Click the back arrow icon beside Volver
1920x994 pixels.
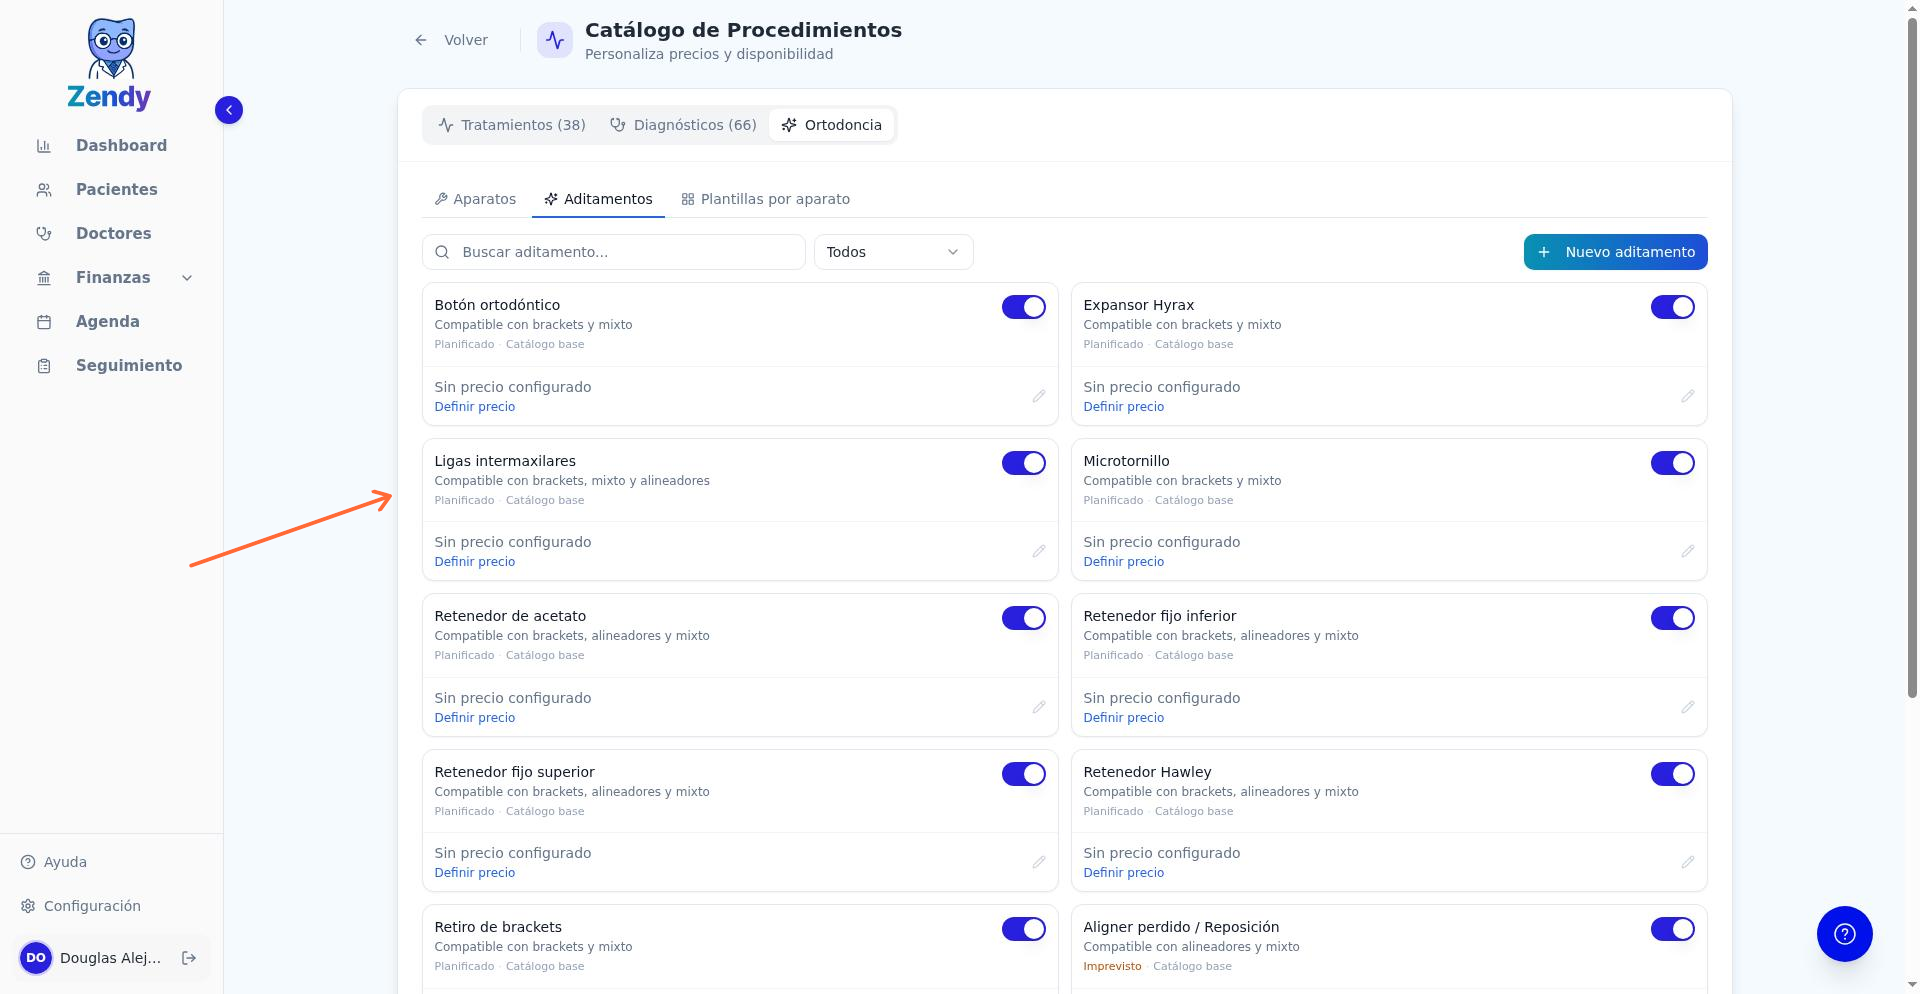pos(421,40)
